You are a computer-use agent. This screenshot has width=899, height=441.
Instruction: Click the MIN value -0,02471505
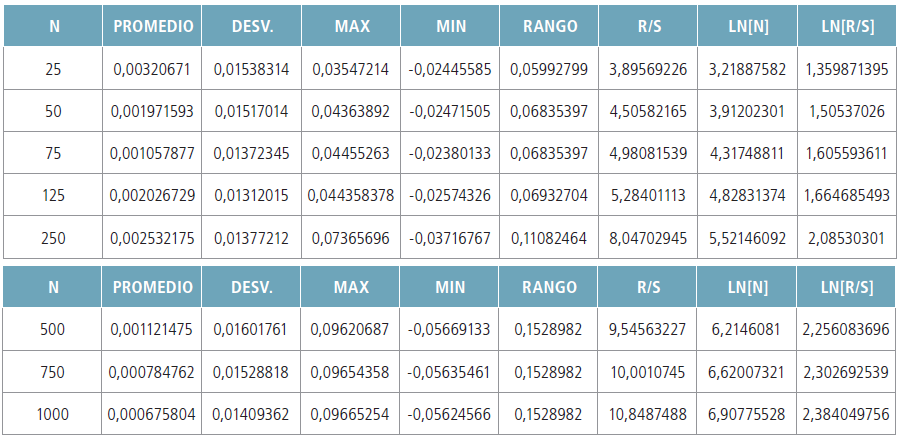coord(450,111)
